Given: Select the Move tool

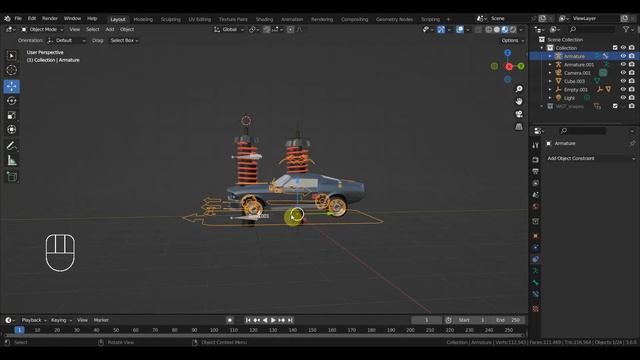Looking at the screenshot, I should click(11, 86).
